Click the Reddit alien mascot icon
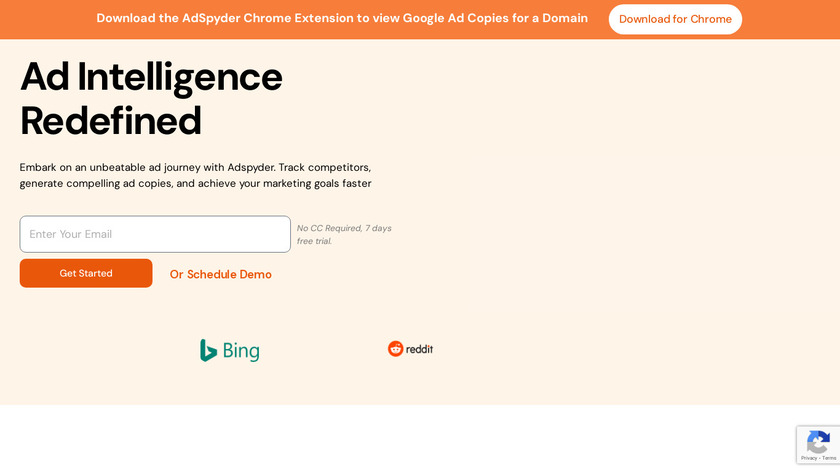 tap(395, 349)
